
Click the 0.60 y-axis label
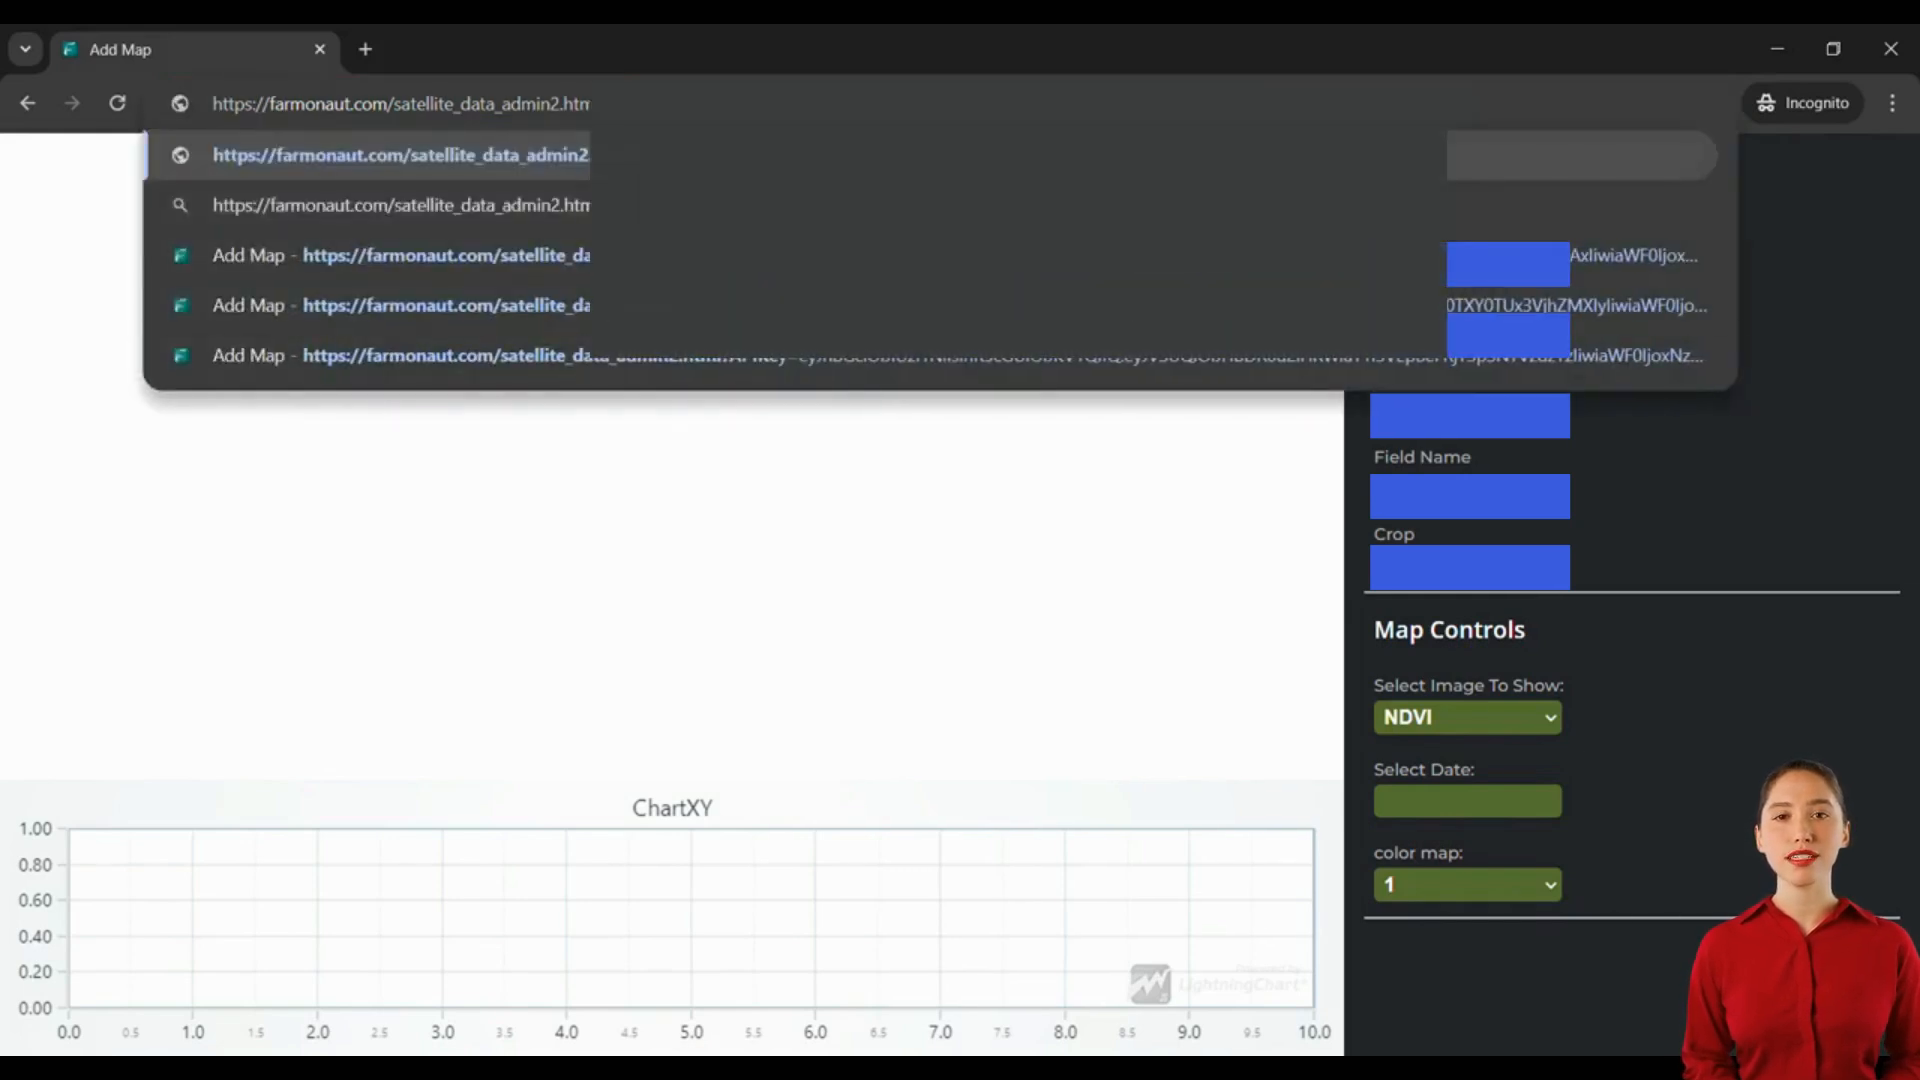point(35,900)
